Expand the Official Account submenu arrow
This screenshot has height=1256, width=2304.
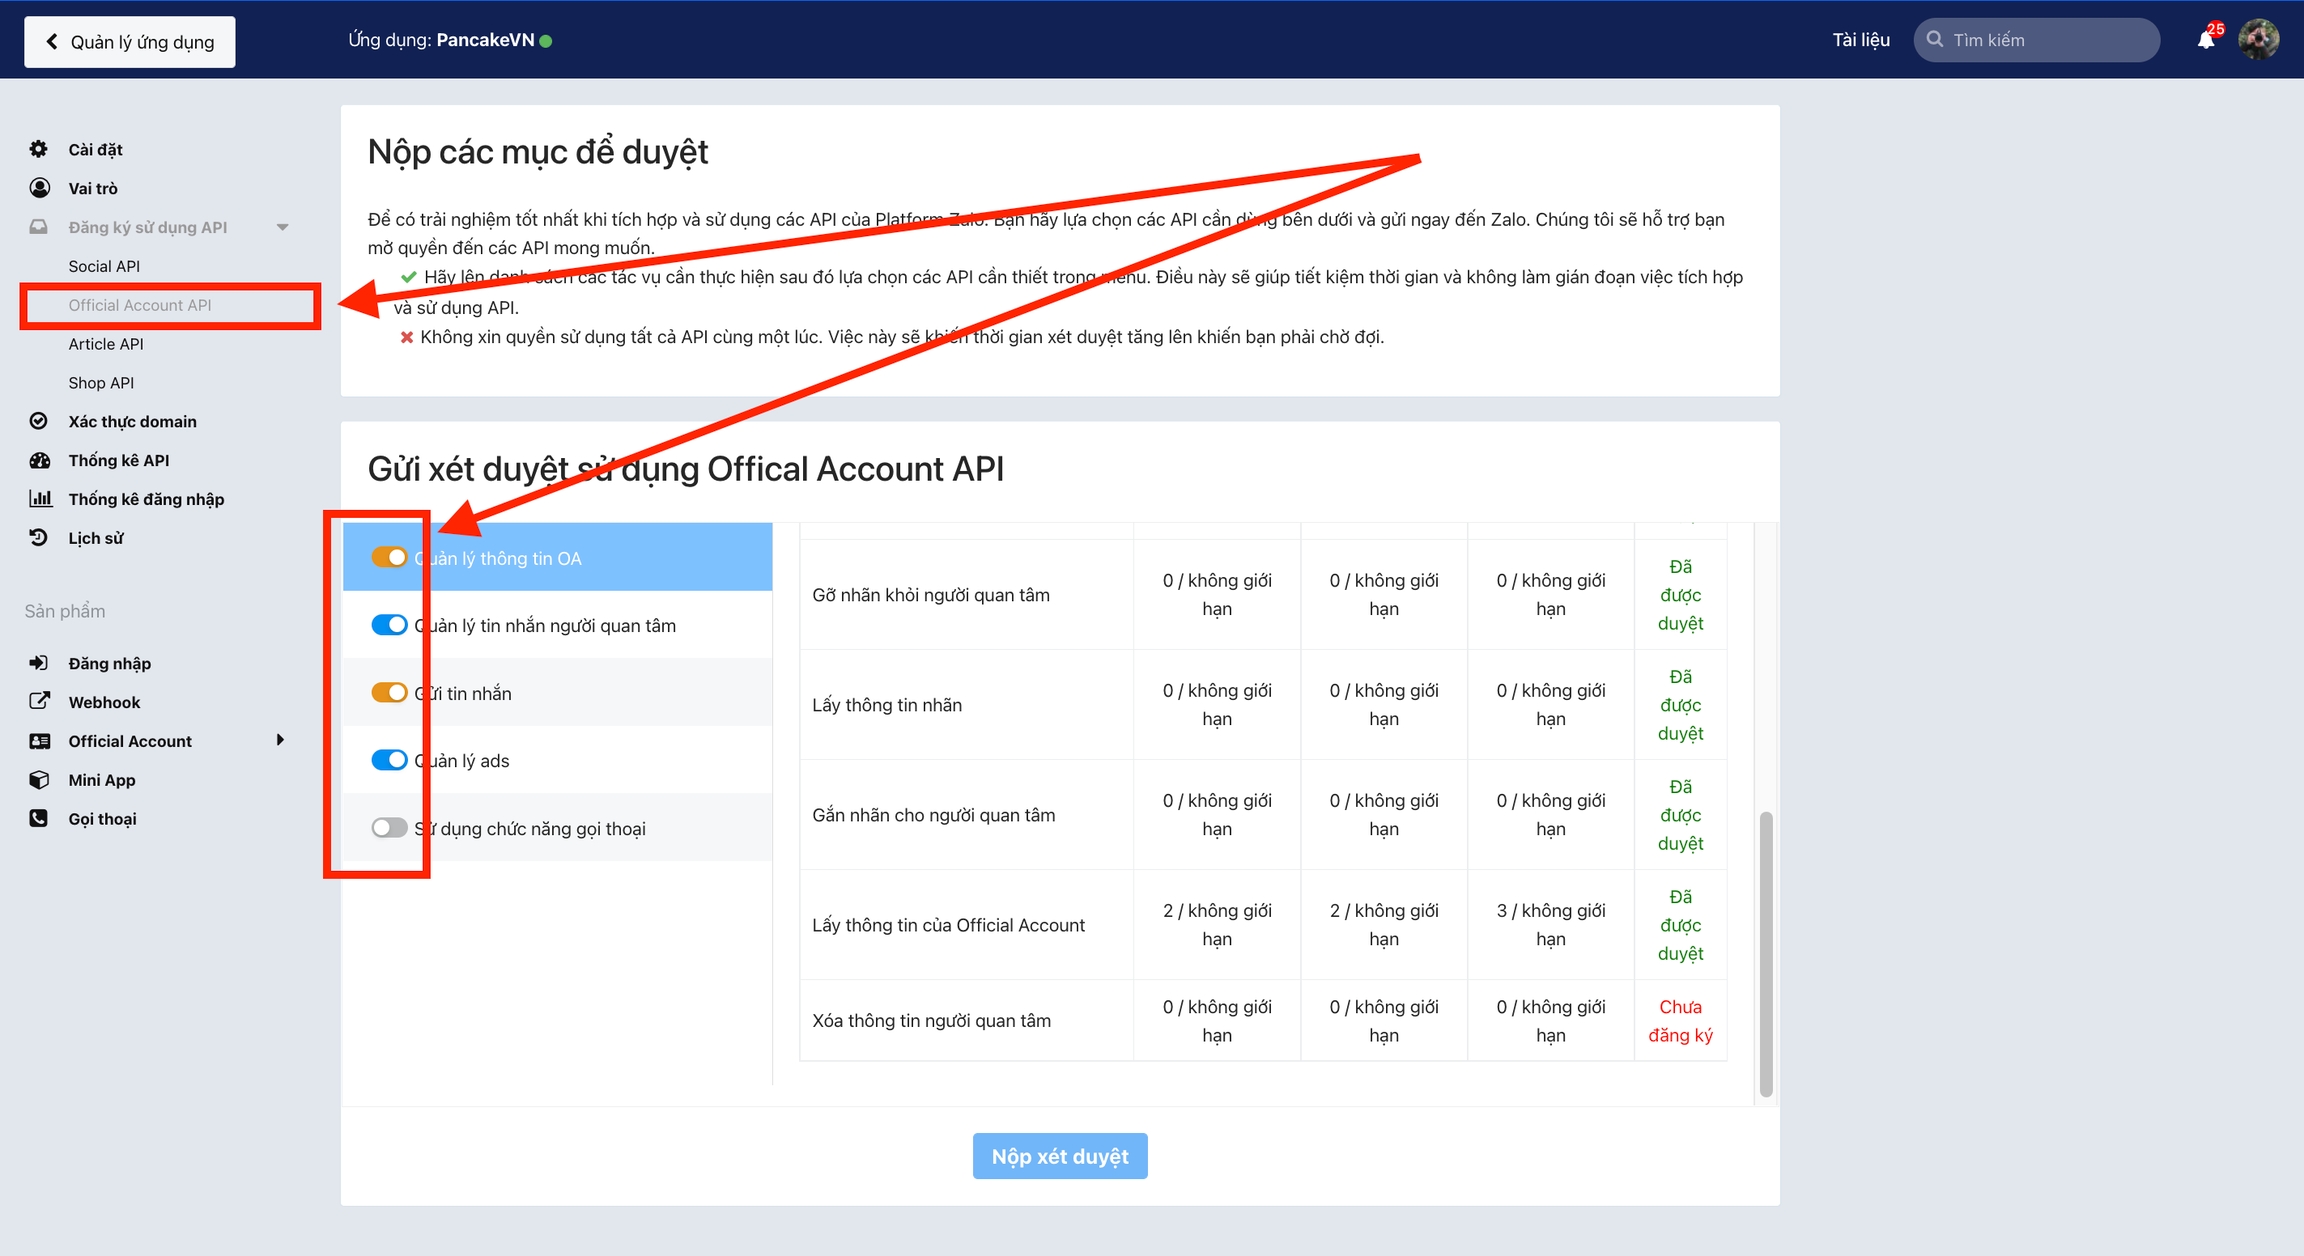point(280,740)
